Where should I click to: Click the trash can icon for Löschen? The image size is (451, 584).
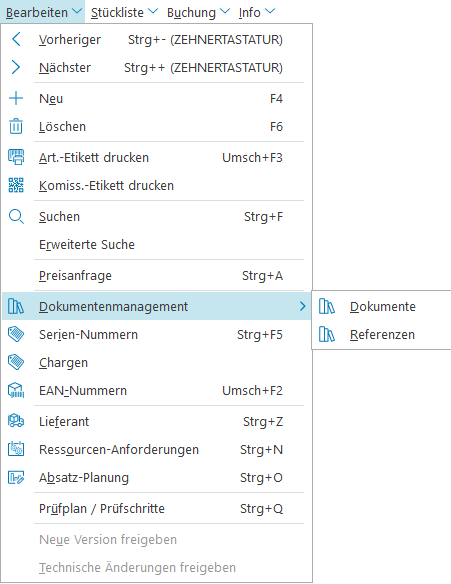coord(16,126)
